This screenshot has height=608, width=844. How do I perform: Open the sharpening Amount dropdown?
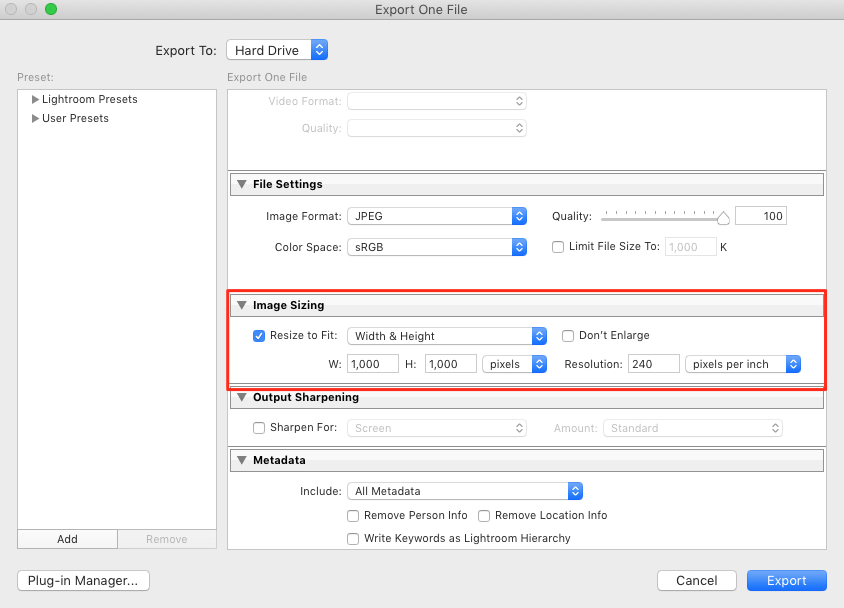[x=693, y=428]
